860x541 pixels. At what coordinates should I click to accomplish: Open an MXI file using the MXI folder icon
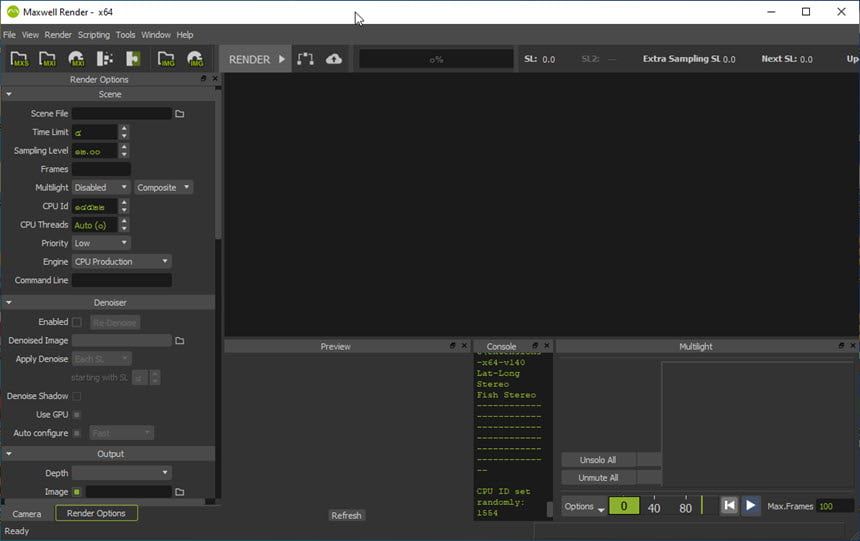[x=48, y=59]
